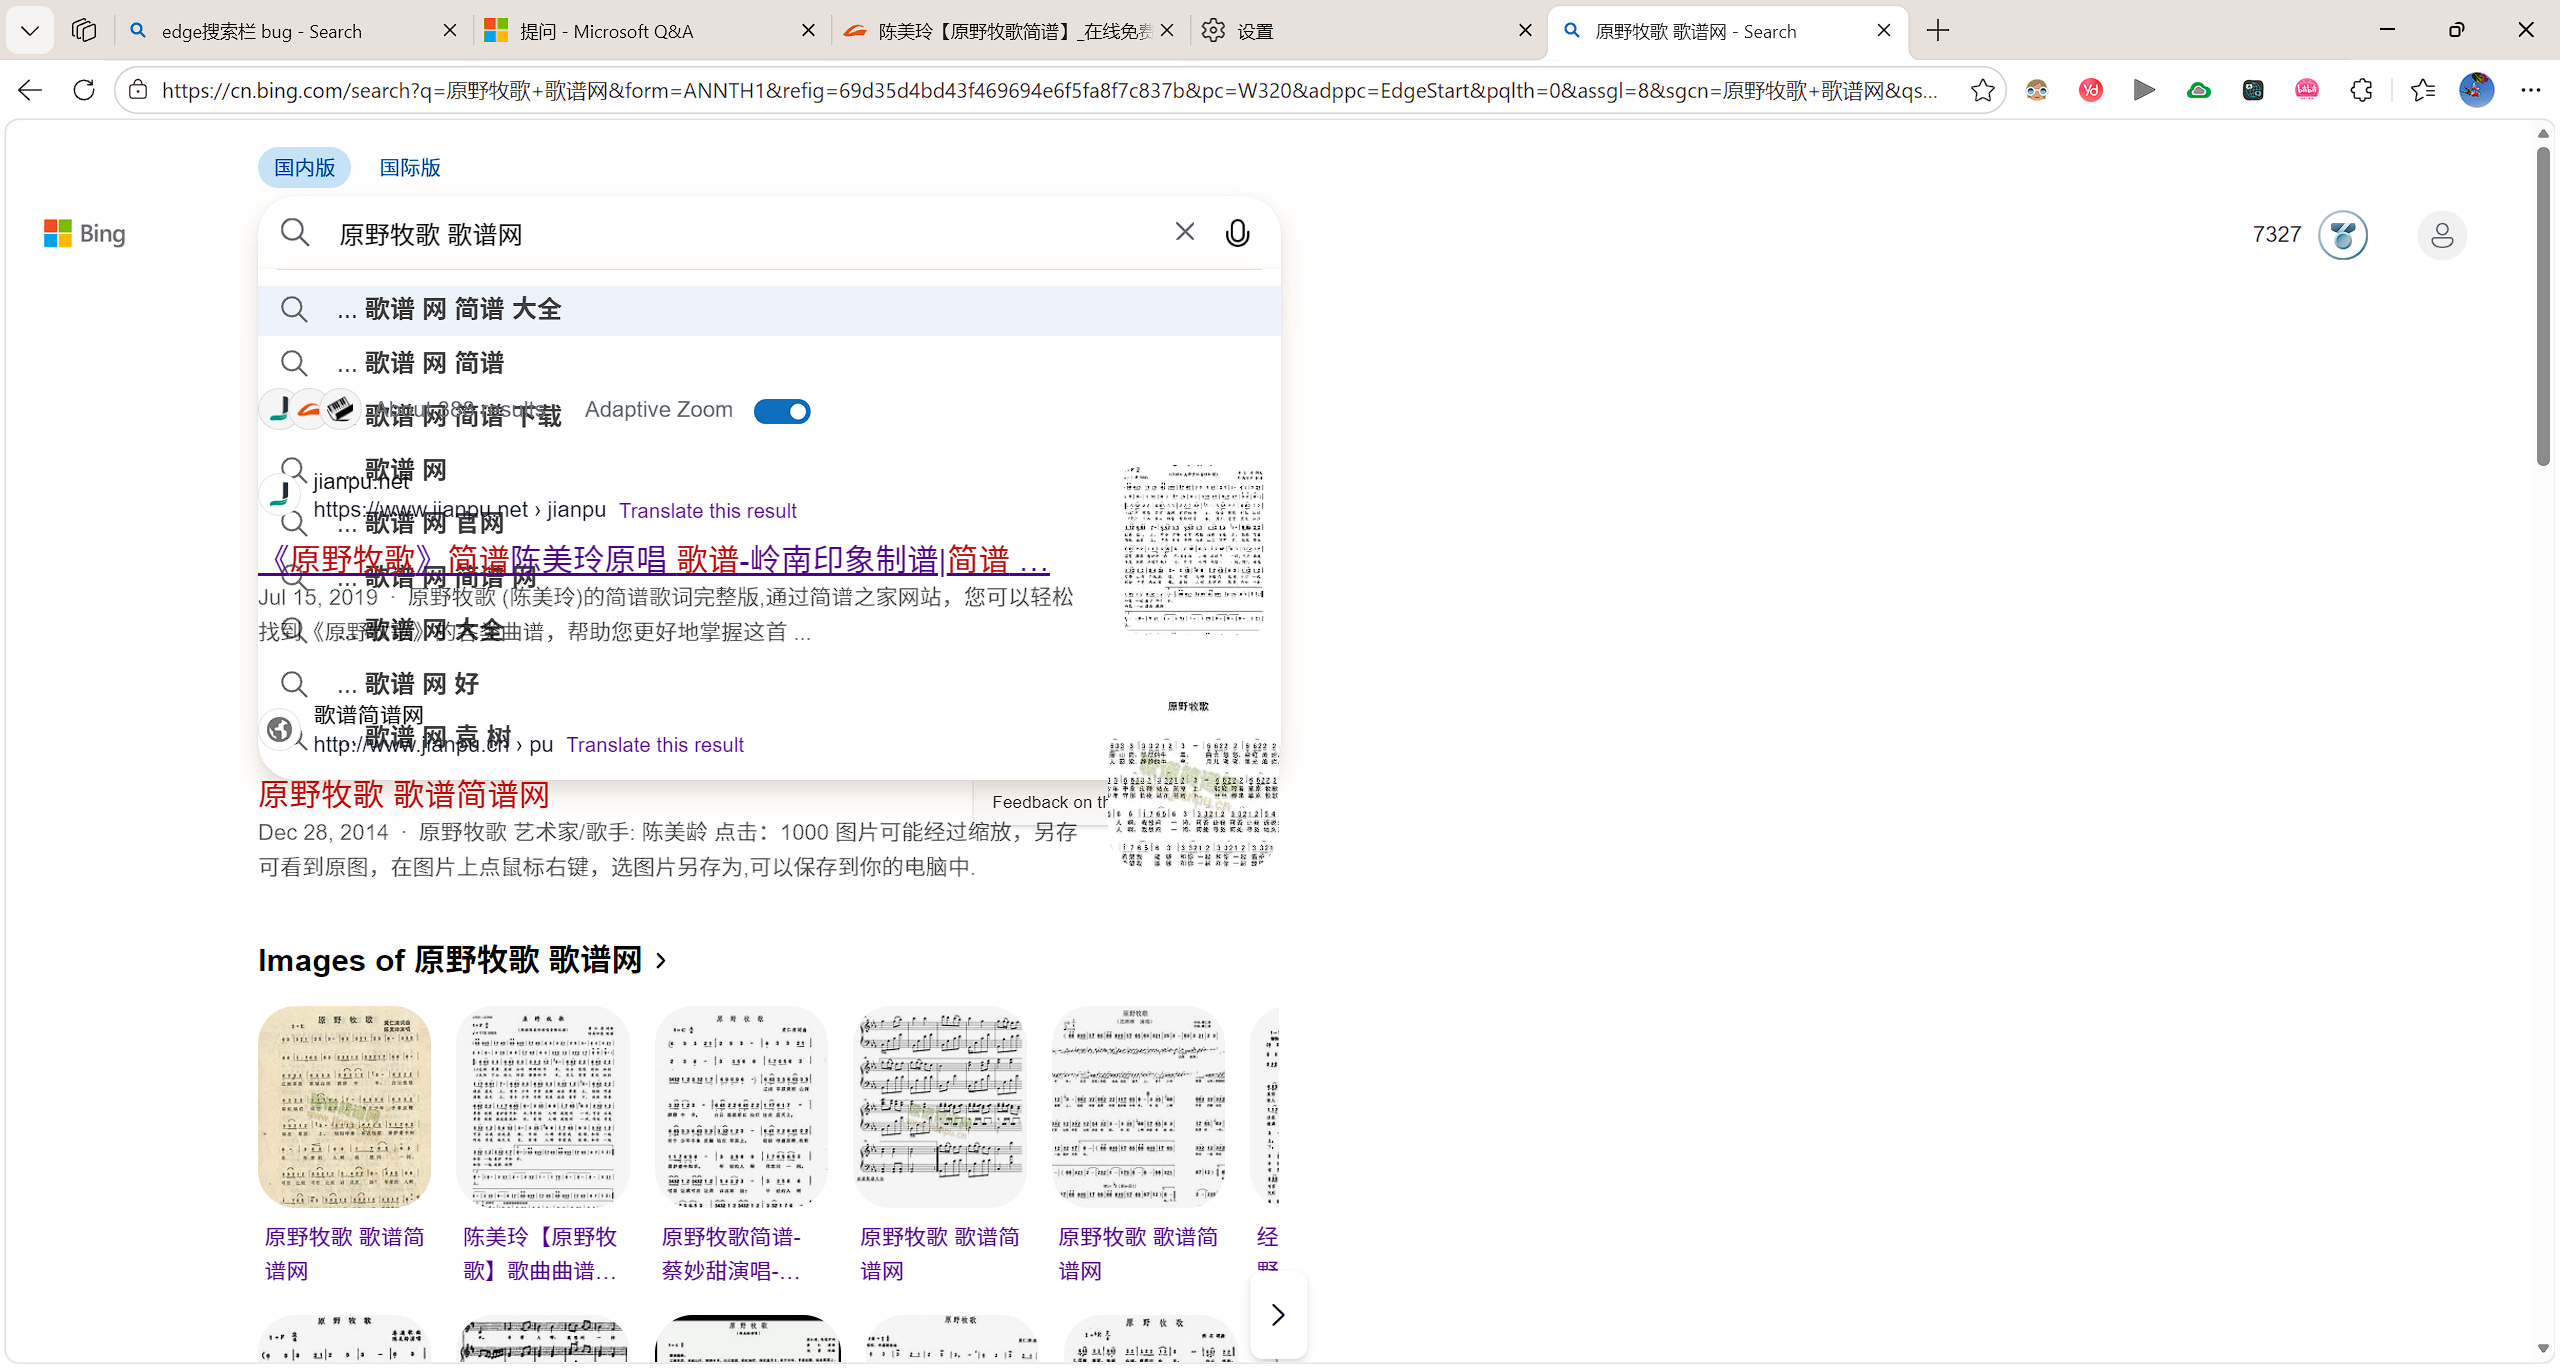
Task: Open the Favorites list icon
Action: 2423,90
